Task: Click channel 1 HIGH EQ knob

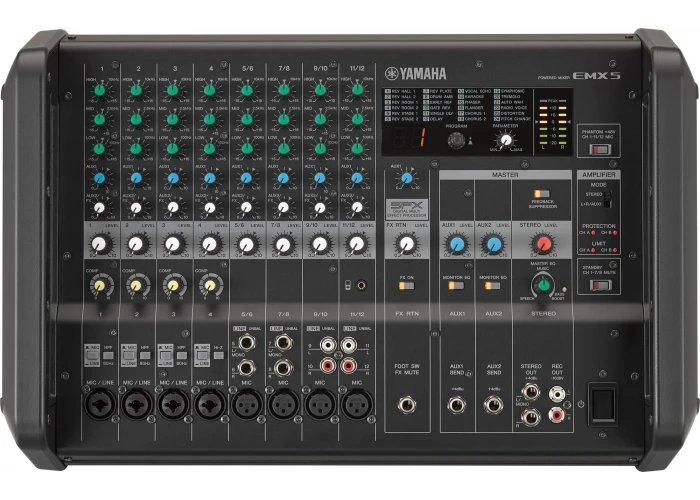Action: [x=100, y=90]
